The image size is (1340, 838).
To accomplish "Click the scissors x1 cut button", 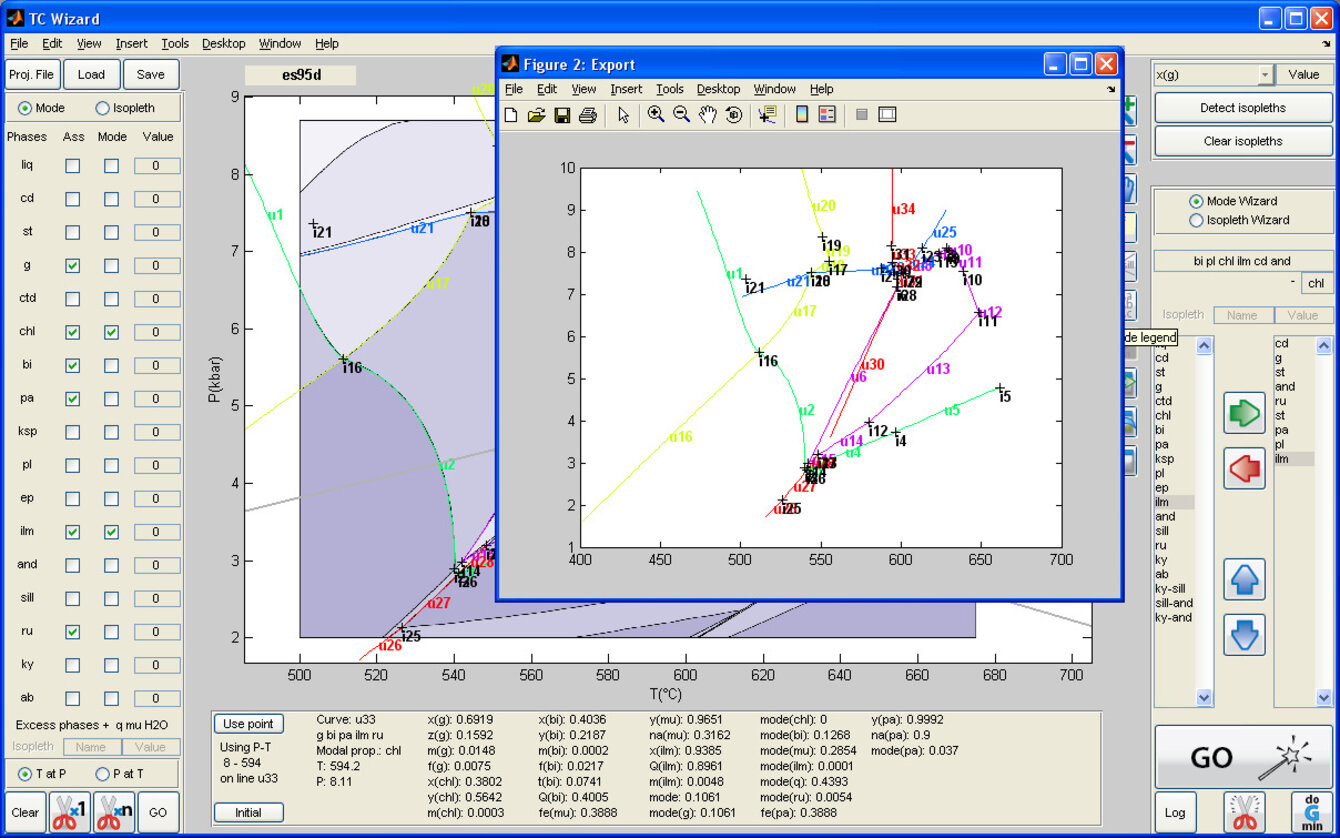I will (71, 812).
